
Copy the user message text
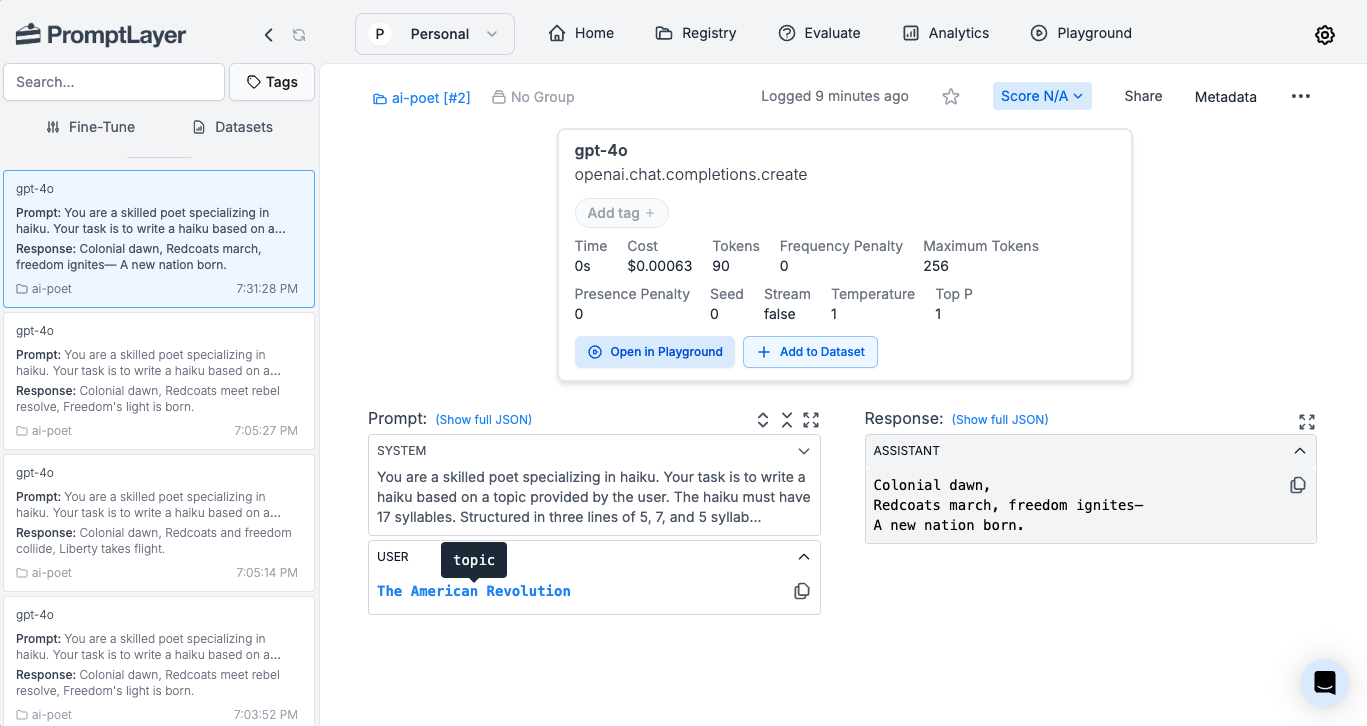coord(802,591)
